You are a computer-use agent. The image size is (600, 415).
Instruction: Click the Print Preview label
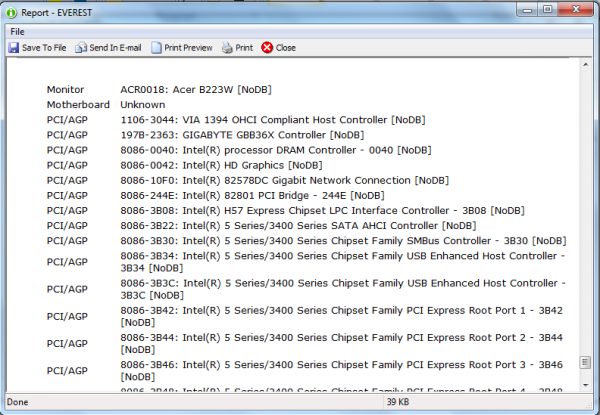tap(188, 48)
